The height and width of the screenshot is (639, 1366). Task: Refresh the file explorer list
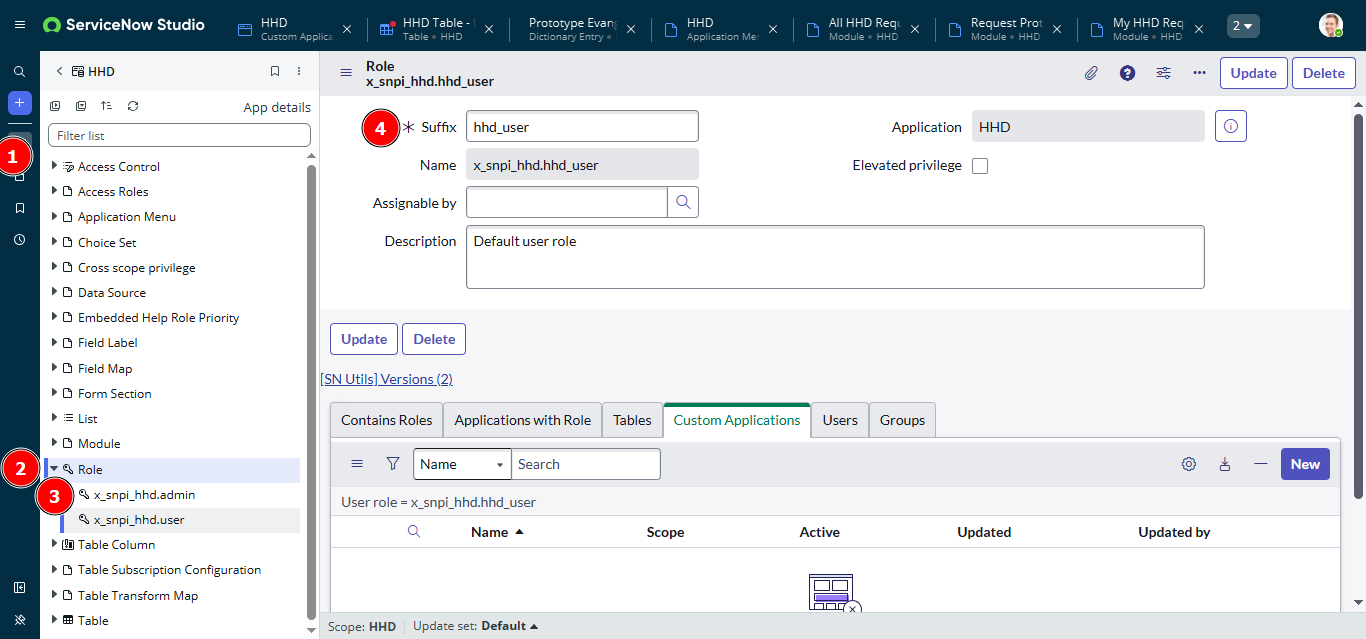click(133, 106)
